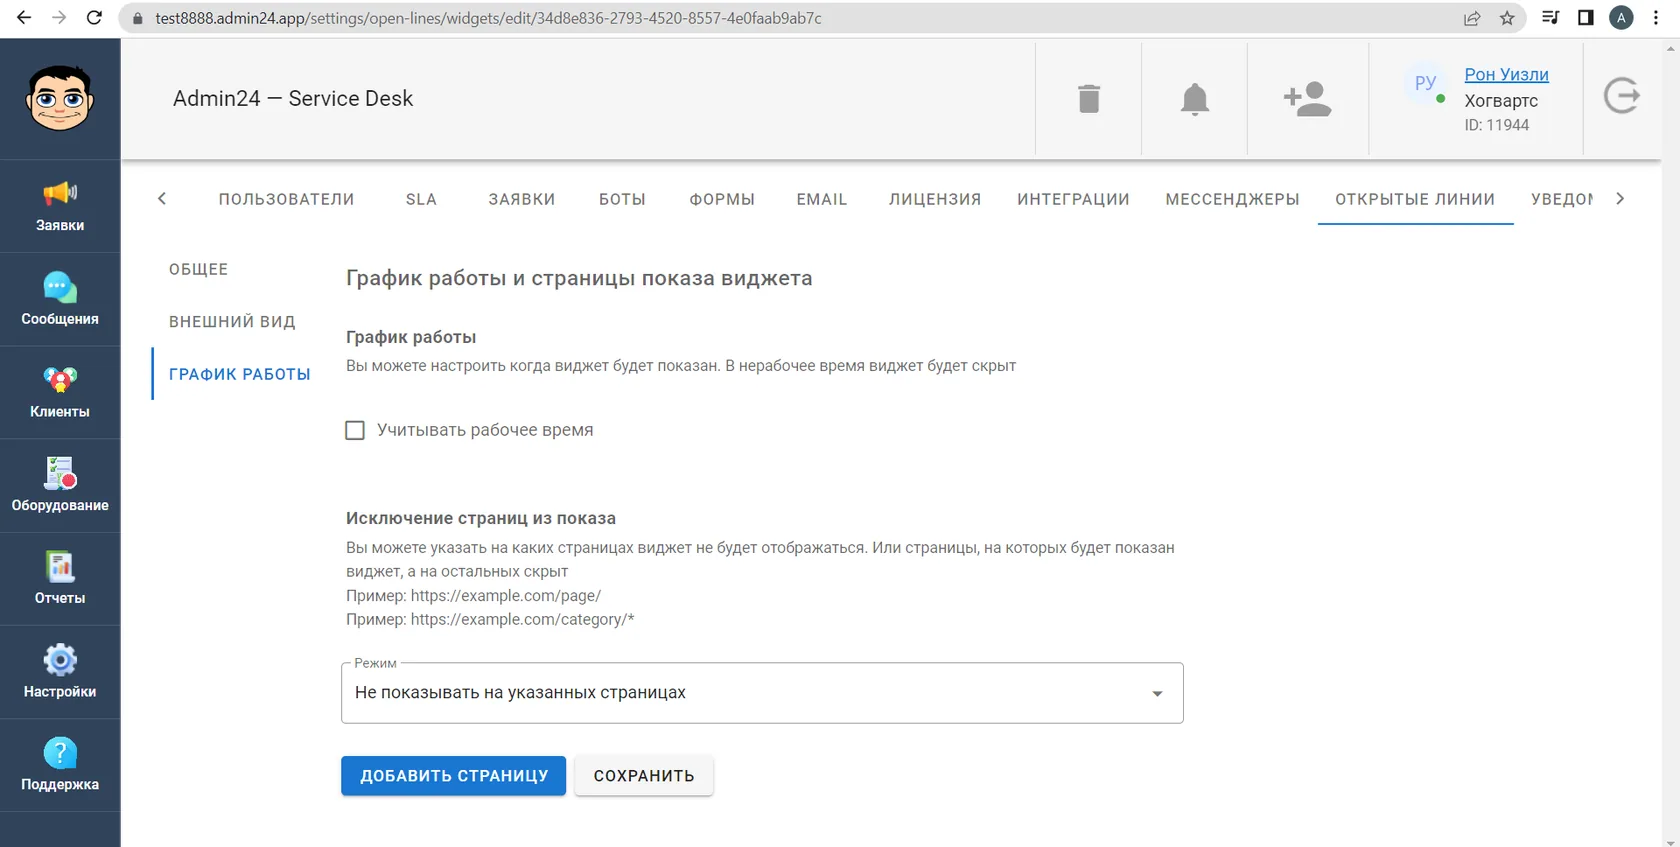Open the Email tab

point(822,199)
